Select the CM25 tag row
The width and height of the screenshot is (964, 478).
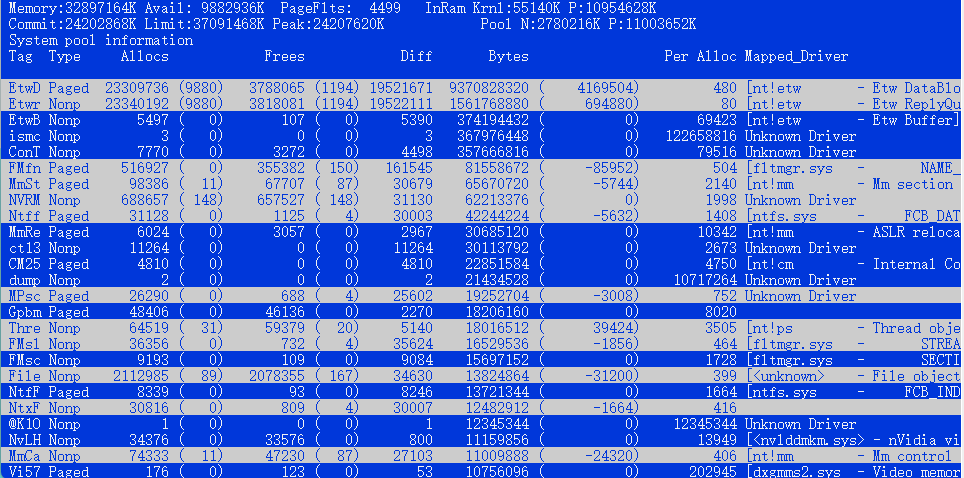tap(482, 264)
